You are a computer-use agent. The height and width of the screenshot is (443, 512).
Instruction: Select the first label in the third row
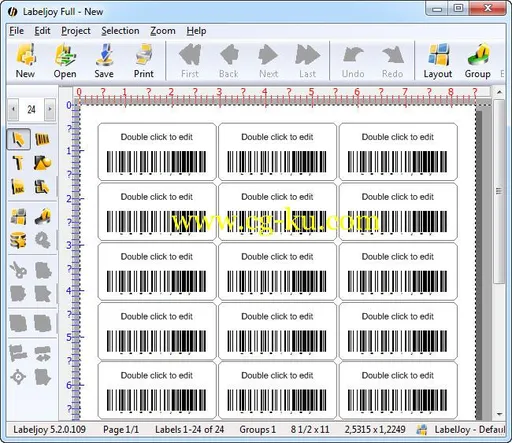157,271
